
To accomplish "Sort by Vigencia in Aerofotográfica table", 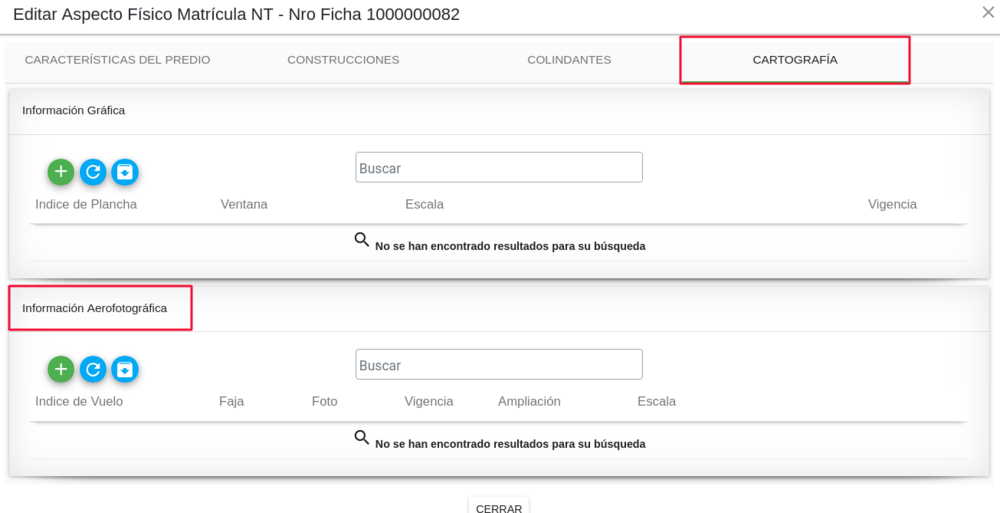I will [x=429, y=401].
